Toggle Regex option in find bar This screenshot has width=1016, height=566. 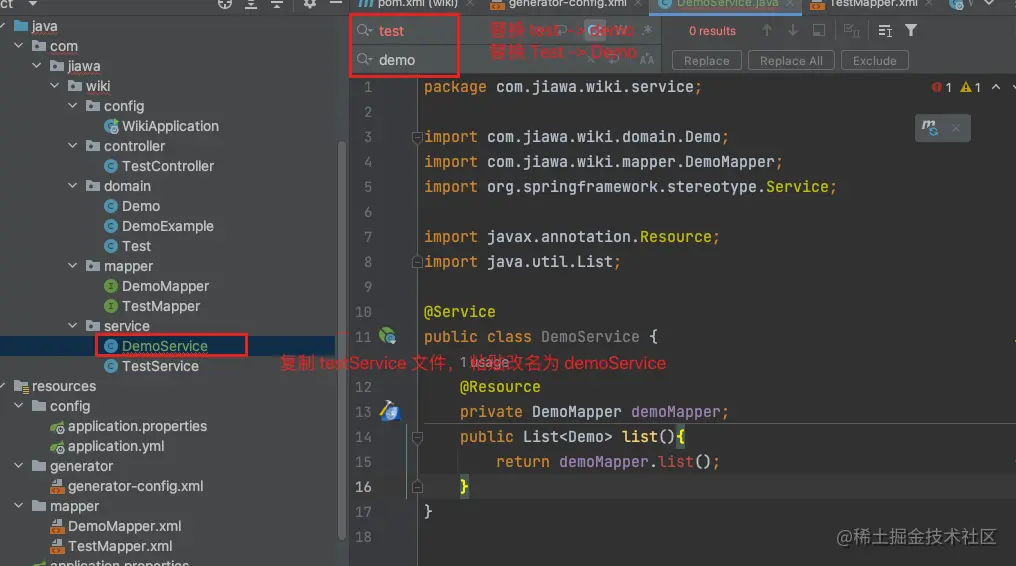pyautogui.click(x=647, y=30)
